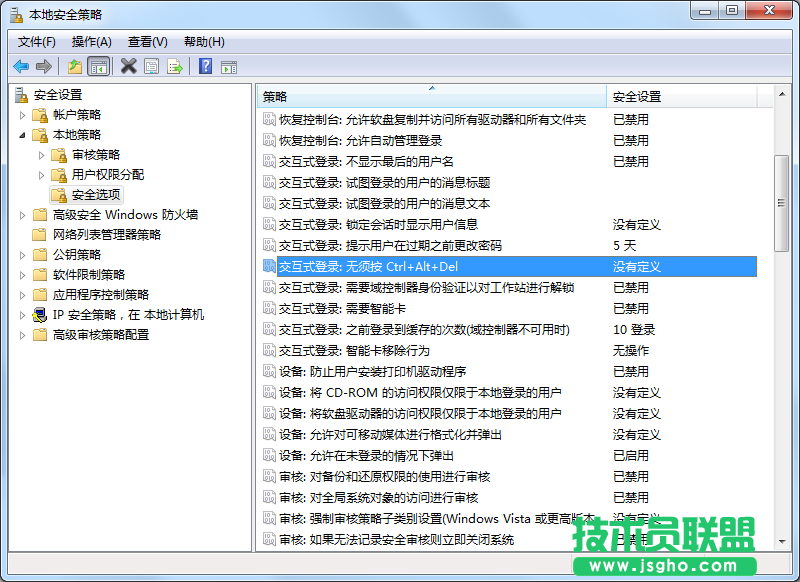Click the export list toolbar icon
The width and height of the screenshot is (800, 582).
pyautogui.click(x=175, y=66)
